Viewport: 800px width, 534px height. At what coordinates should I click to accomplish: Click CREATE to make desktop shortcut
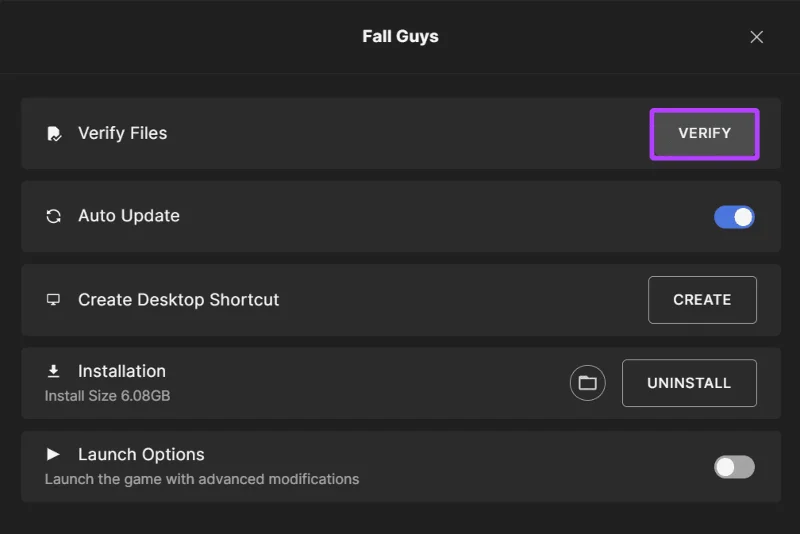tap(702, 300)
